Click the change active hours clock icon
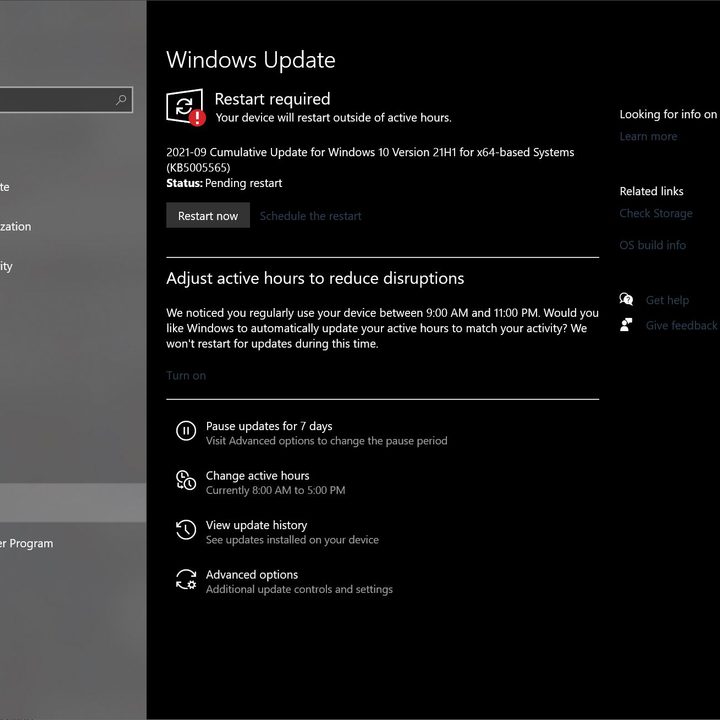 tap(186, 480)
